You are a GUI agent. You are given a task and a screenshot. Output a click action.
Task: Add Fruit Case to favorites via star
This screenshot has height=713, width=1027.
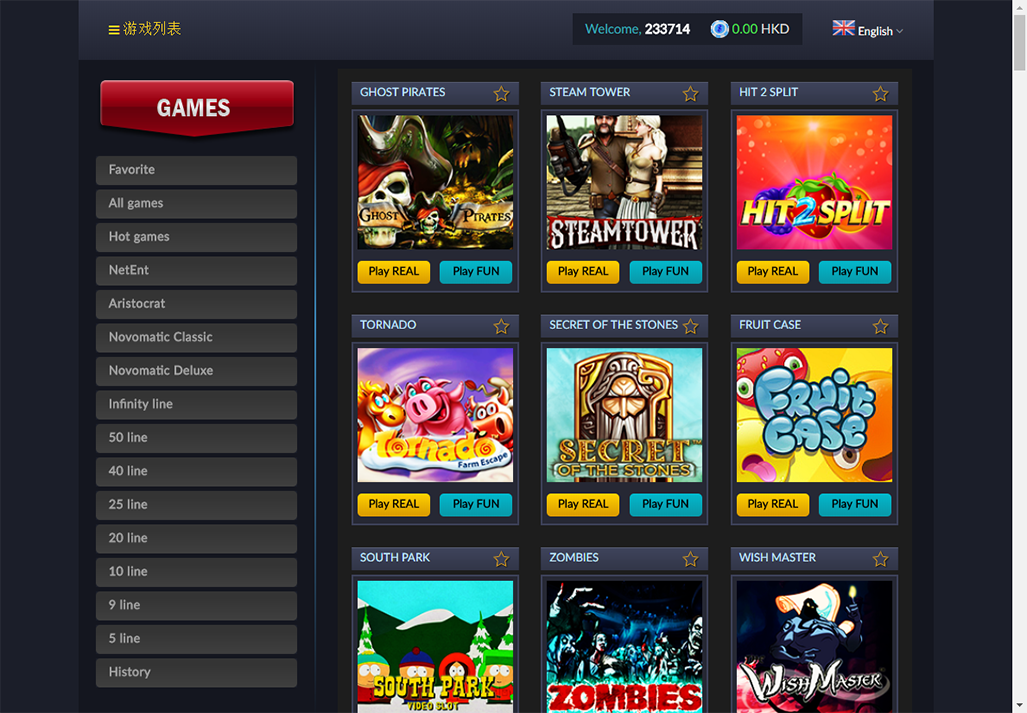(880, 326)
